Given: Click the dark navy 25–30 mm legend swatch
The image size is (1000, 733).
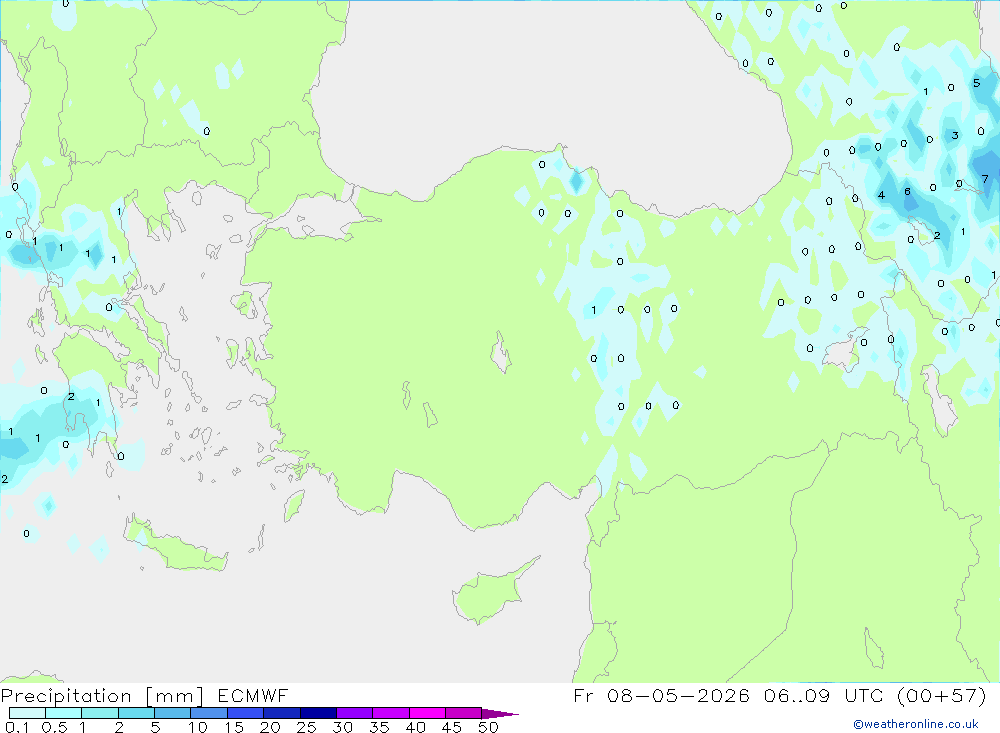Looking at the screenshot, I should tap(318, 713).
